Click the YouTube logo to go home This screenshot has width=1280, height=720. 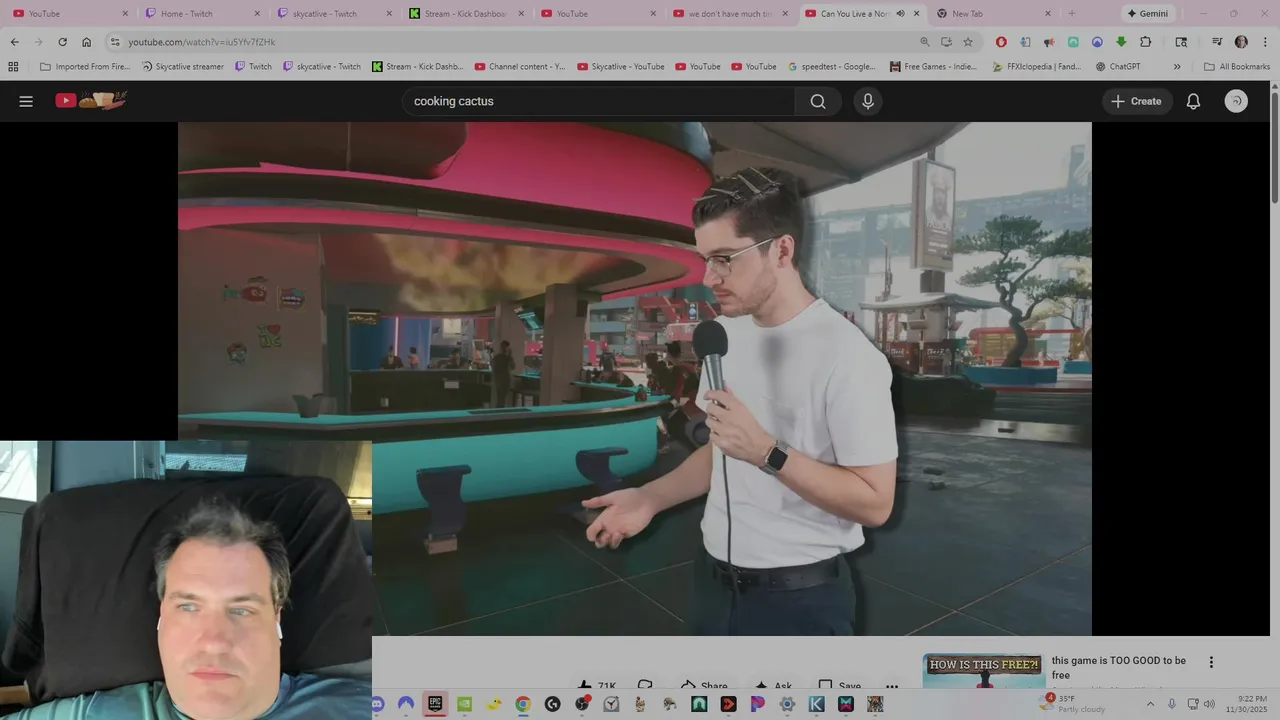[x=91, y=100]
